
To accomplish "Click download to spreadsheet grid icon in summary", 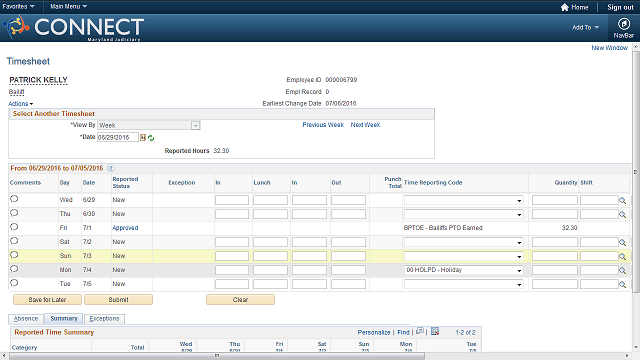I will 435,331.
